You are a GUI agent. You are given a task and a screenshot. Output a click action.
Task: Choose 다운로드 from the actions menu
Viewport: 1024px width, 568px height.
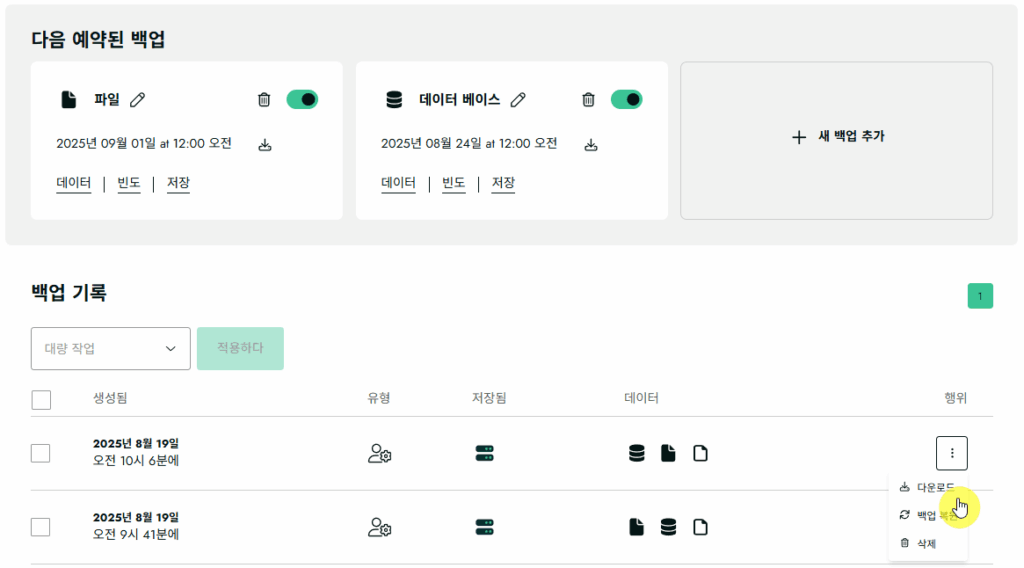927,487
